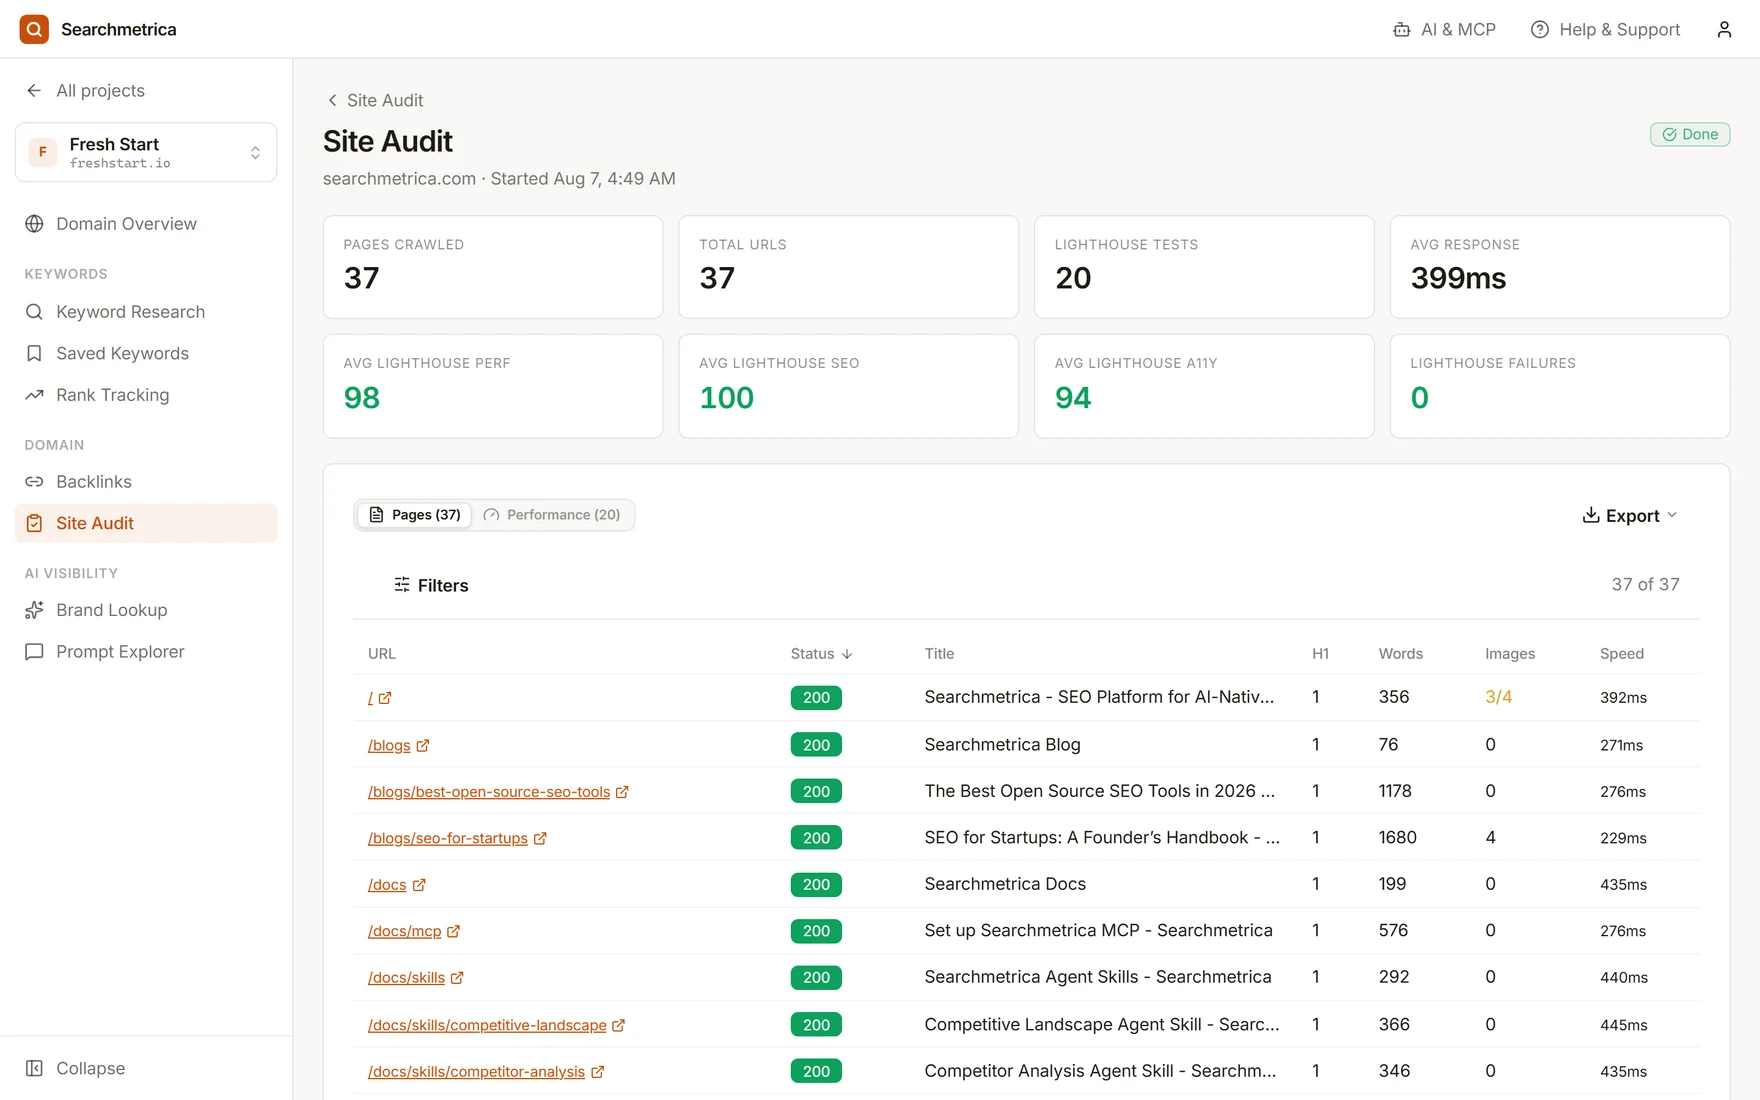Image resolution: width=1760 pixels, height=1100 pixels.
Task: Click the 3/4 images value
Action: [x=1498, y=697]
